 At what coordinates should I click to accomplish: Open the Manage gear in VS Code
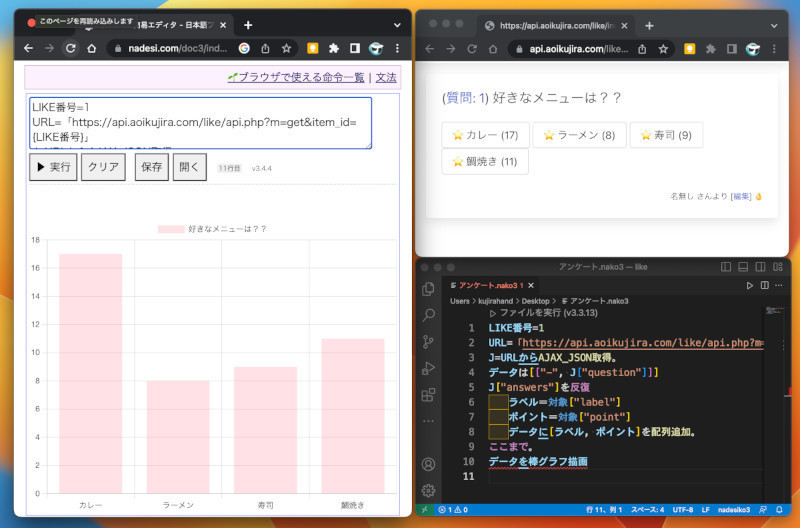pyautogui.click(x=429, y=490)
